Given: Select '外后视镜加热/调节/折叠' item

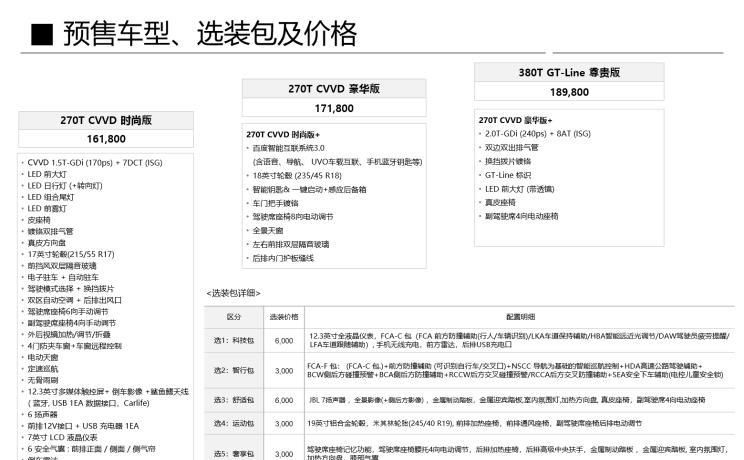Looking at the screenshot, I should point(69,334).
